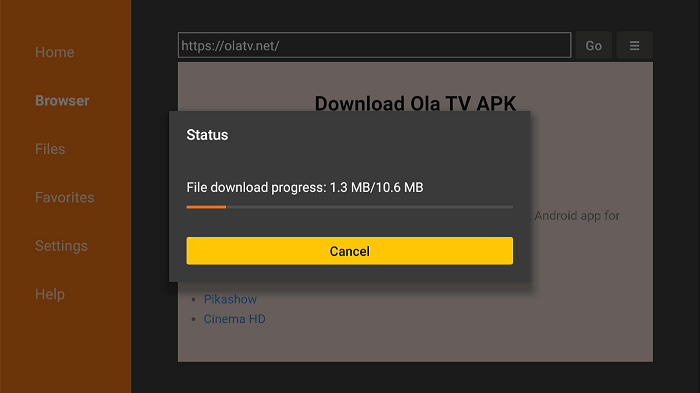Click the Status dialog title
This screenshot has height=393, width=700.
click(x=207, y=135)
